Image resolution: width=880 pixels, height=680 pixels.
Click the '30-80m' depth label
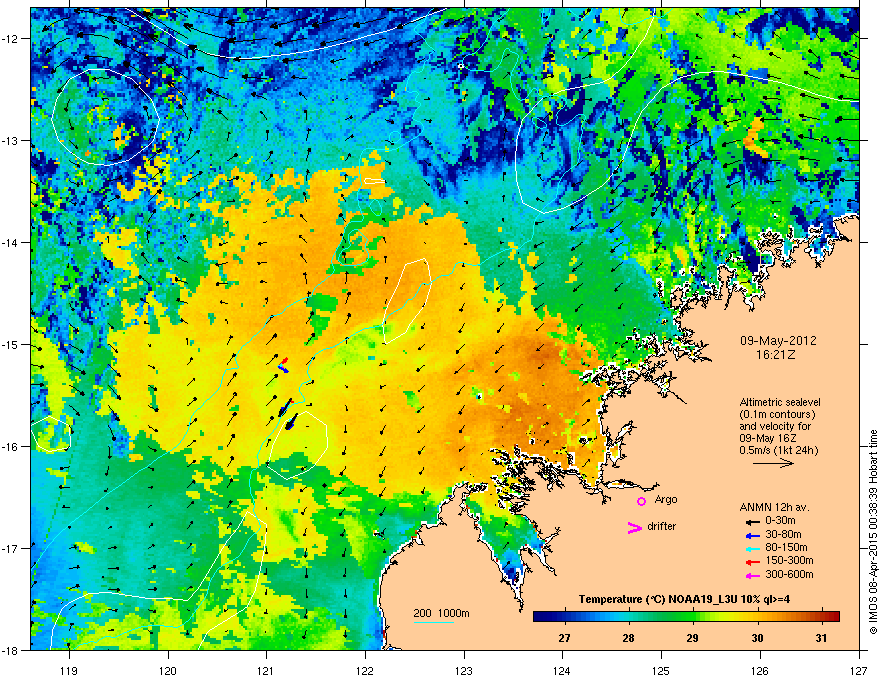coord(783,535)
